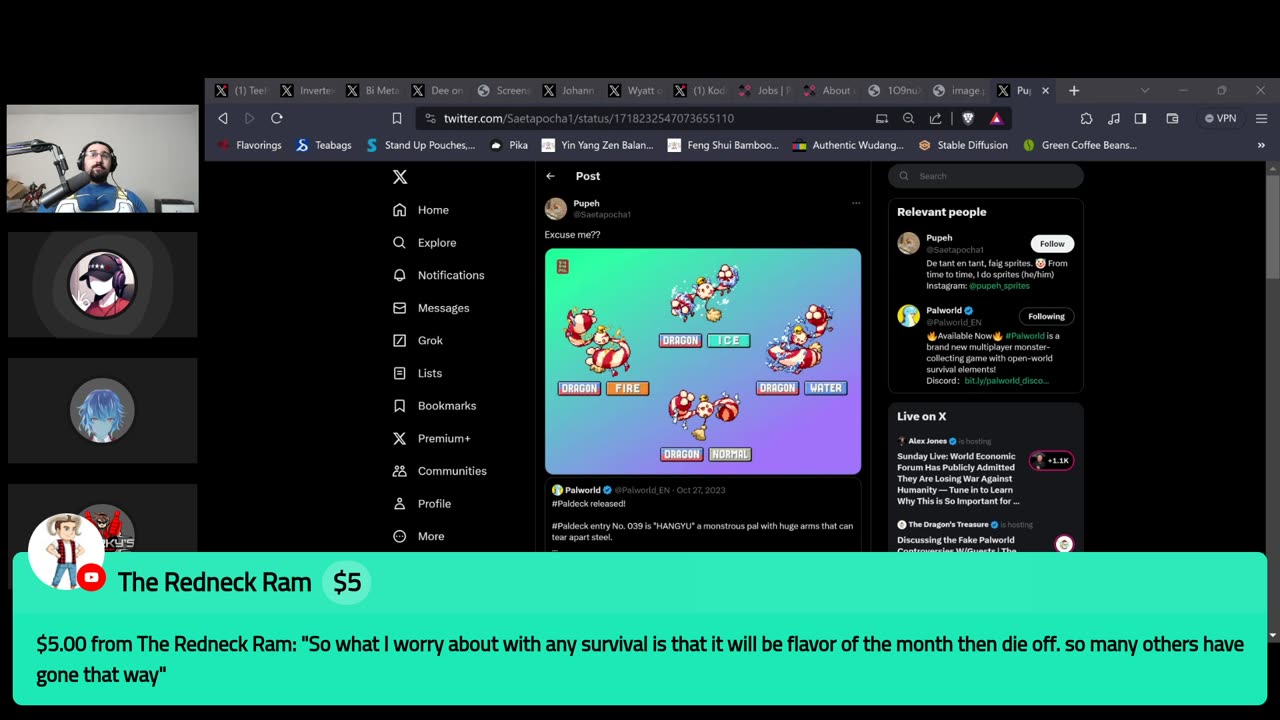Viewport: 1280px width, 720px height.
Task: Open the Brave wallet icon
Action: pos(1172,118)
